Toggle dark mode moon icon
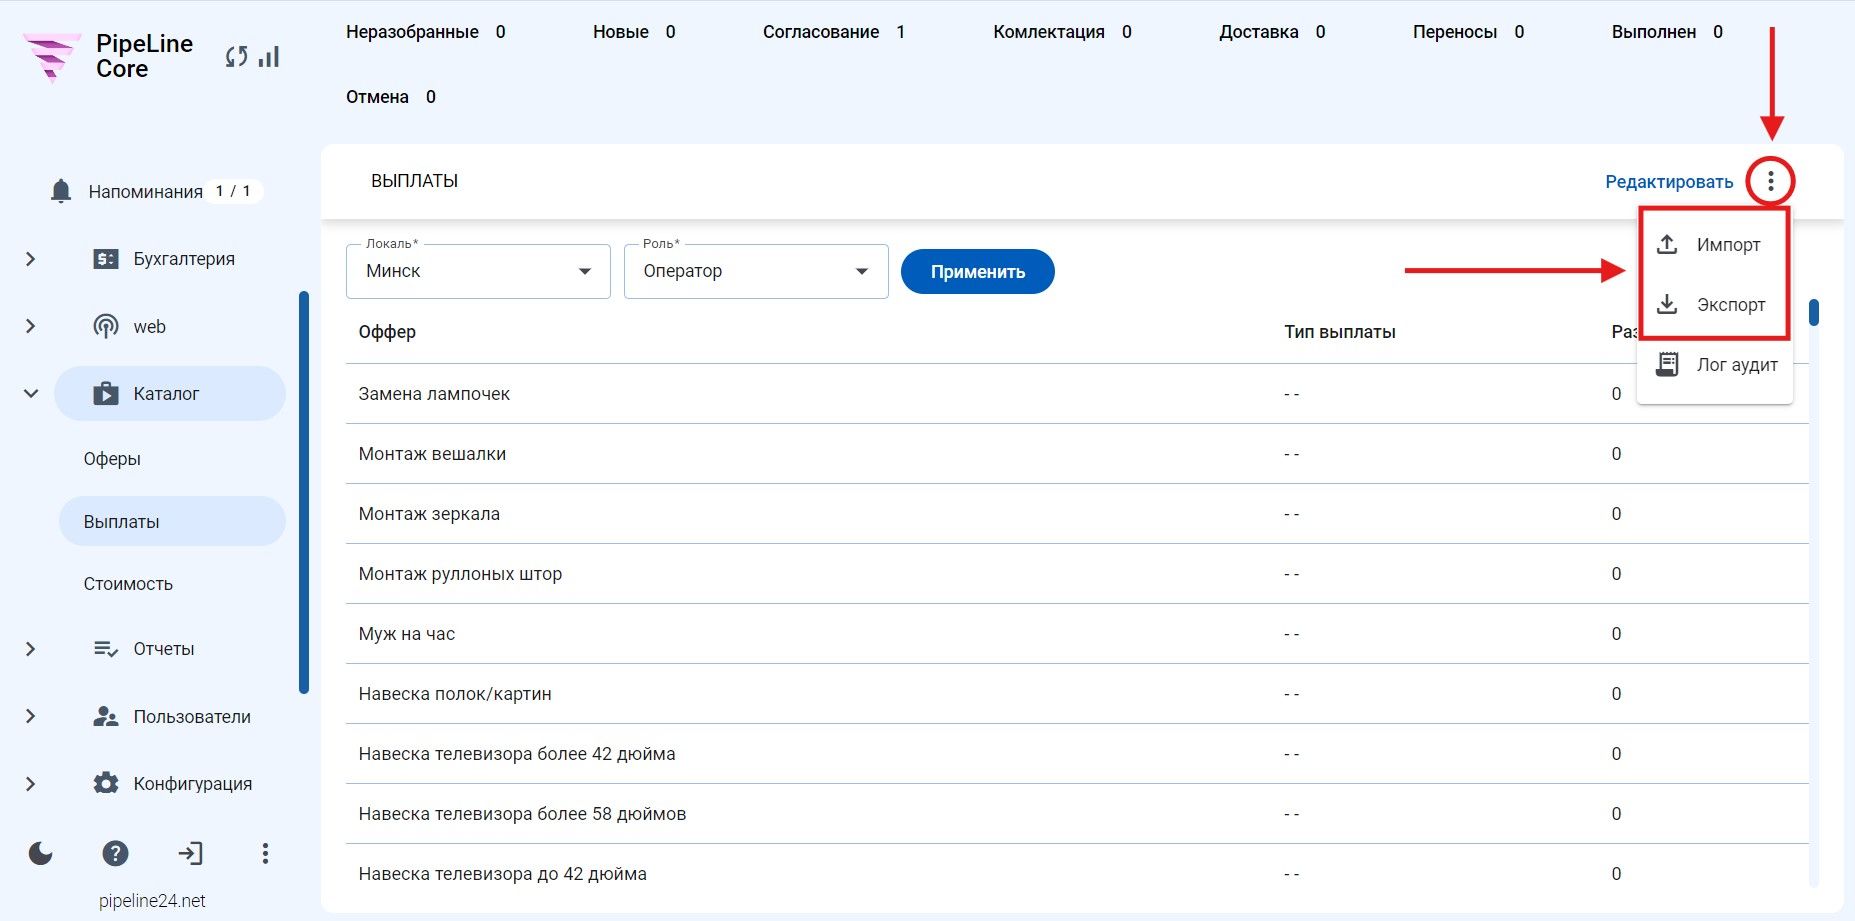This screenshot has height=921, width=1855. [x=41, y=853]
